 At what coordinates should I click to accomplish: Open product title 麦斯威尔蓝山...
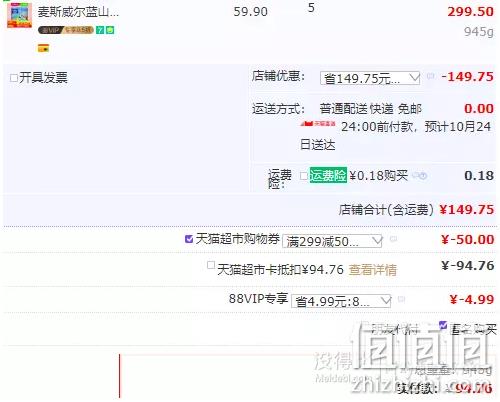[78, 12]
